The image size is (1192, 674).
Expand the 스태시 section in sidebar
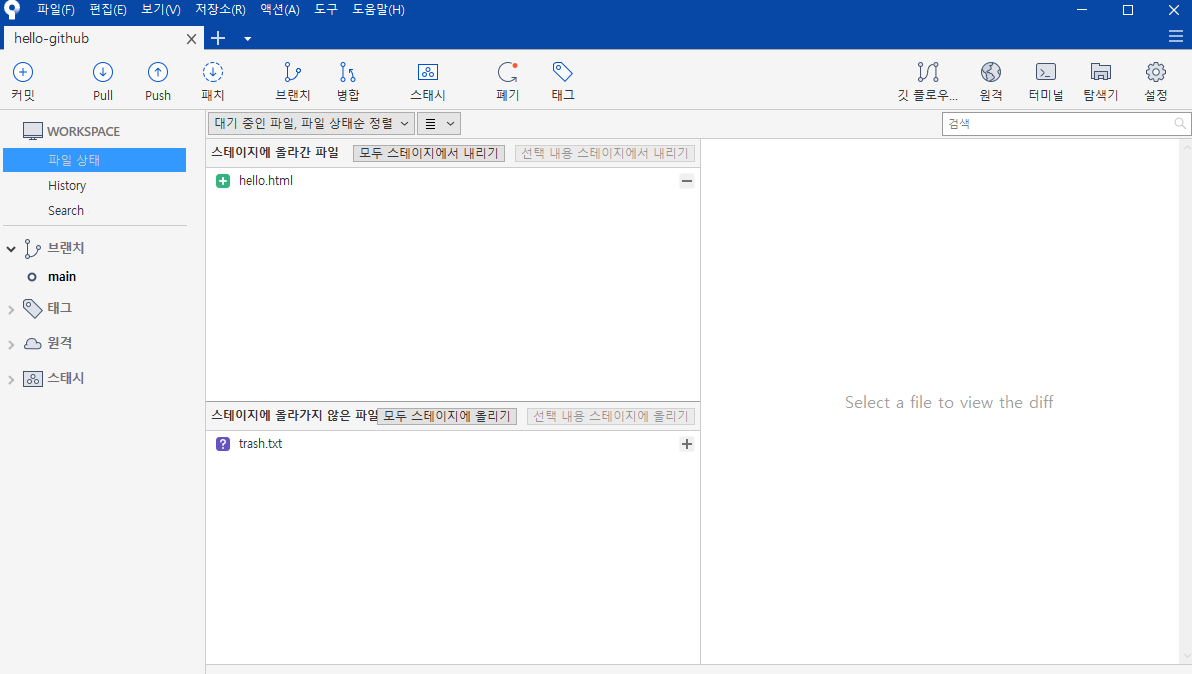coord(11,379)
